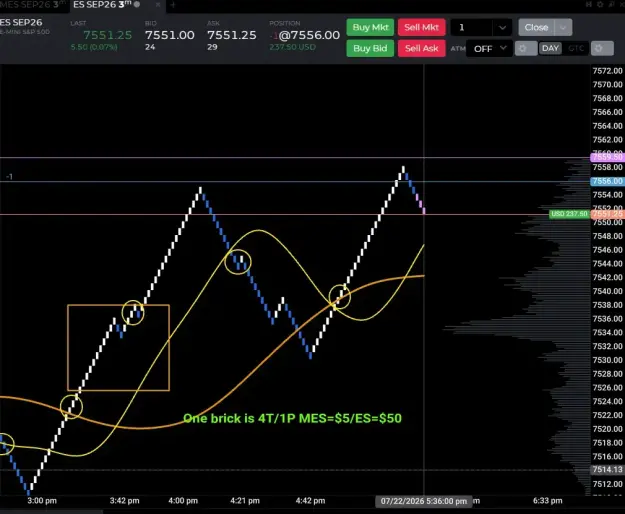Open the order duration settings gear
The height and width of the screenshot is (514, 625).
(602, 49)
